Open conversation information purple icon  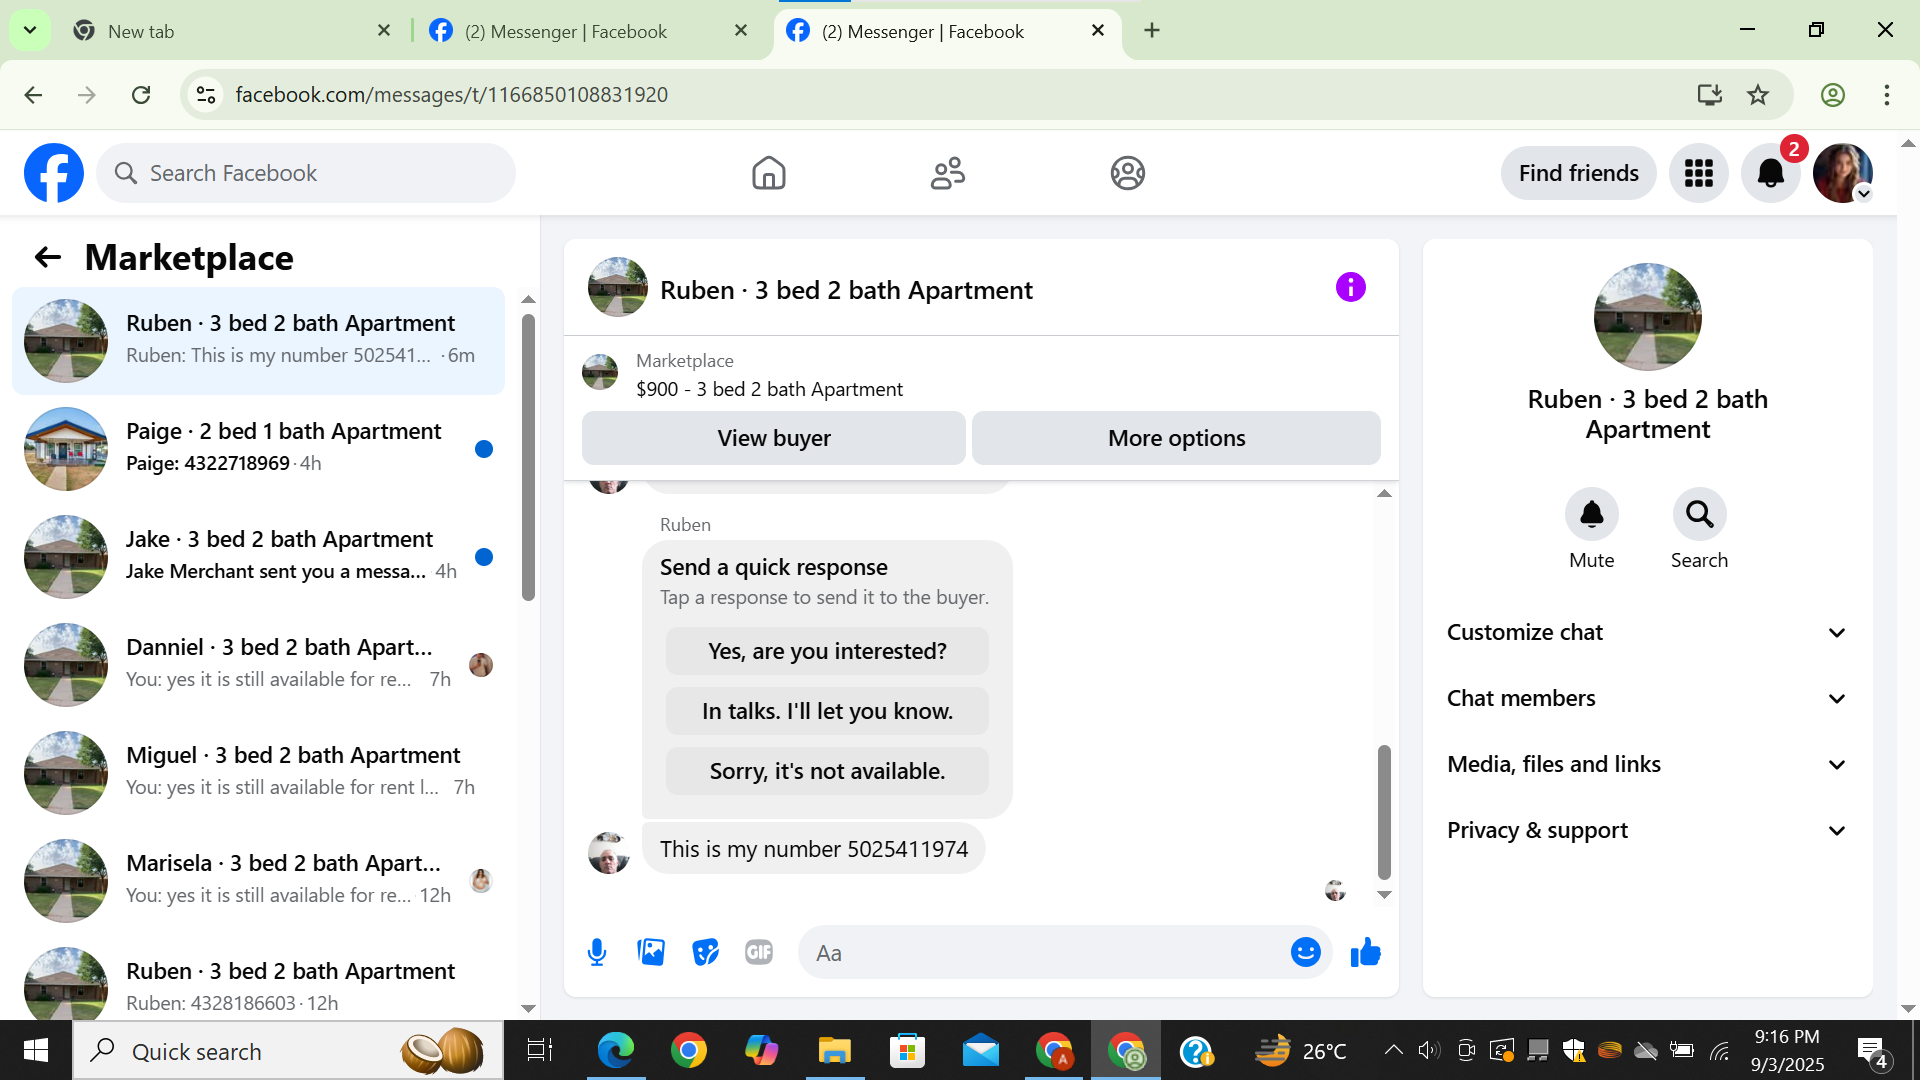(1350, 288)
